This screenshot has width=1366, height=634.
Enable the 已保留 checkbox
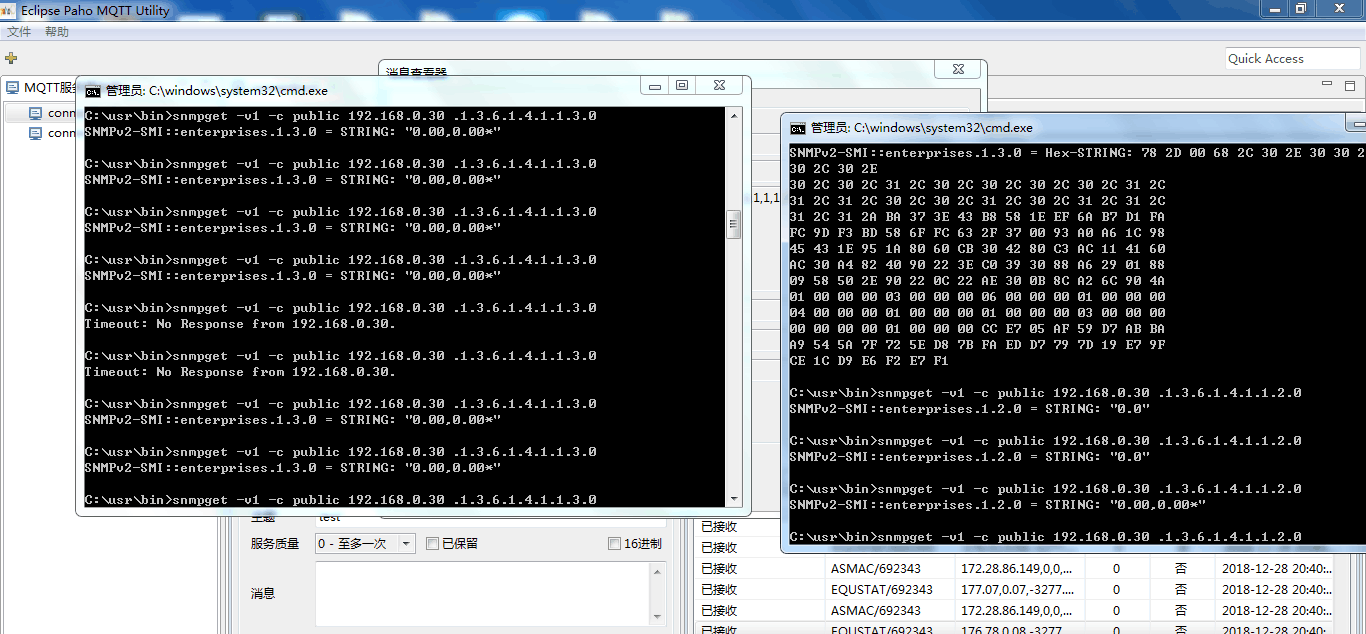pos(431,545)
